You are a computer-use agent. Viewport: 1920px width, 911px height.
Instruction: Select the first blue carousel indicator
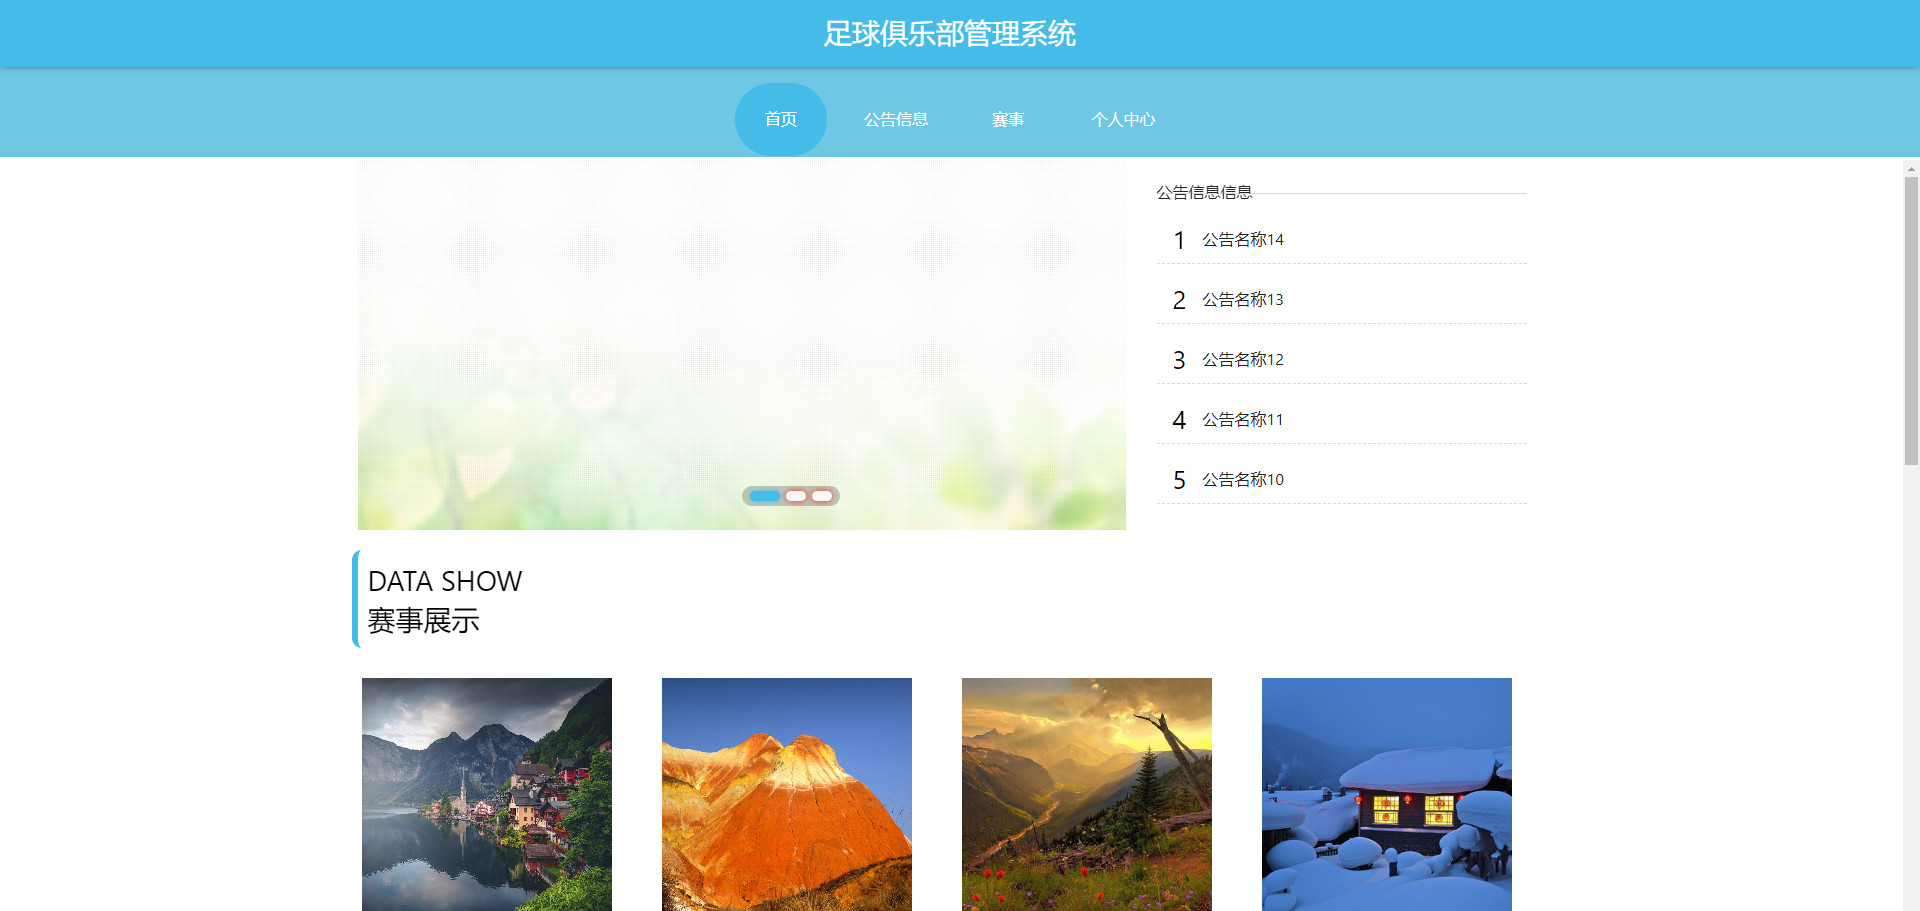(x=765, y=496)
